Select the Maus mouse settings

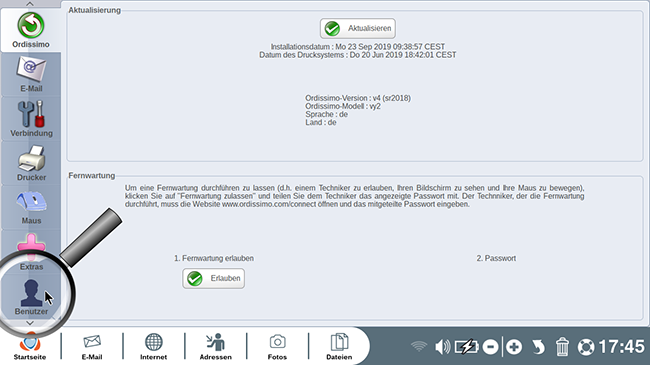[x=31, y=207]
